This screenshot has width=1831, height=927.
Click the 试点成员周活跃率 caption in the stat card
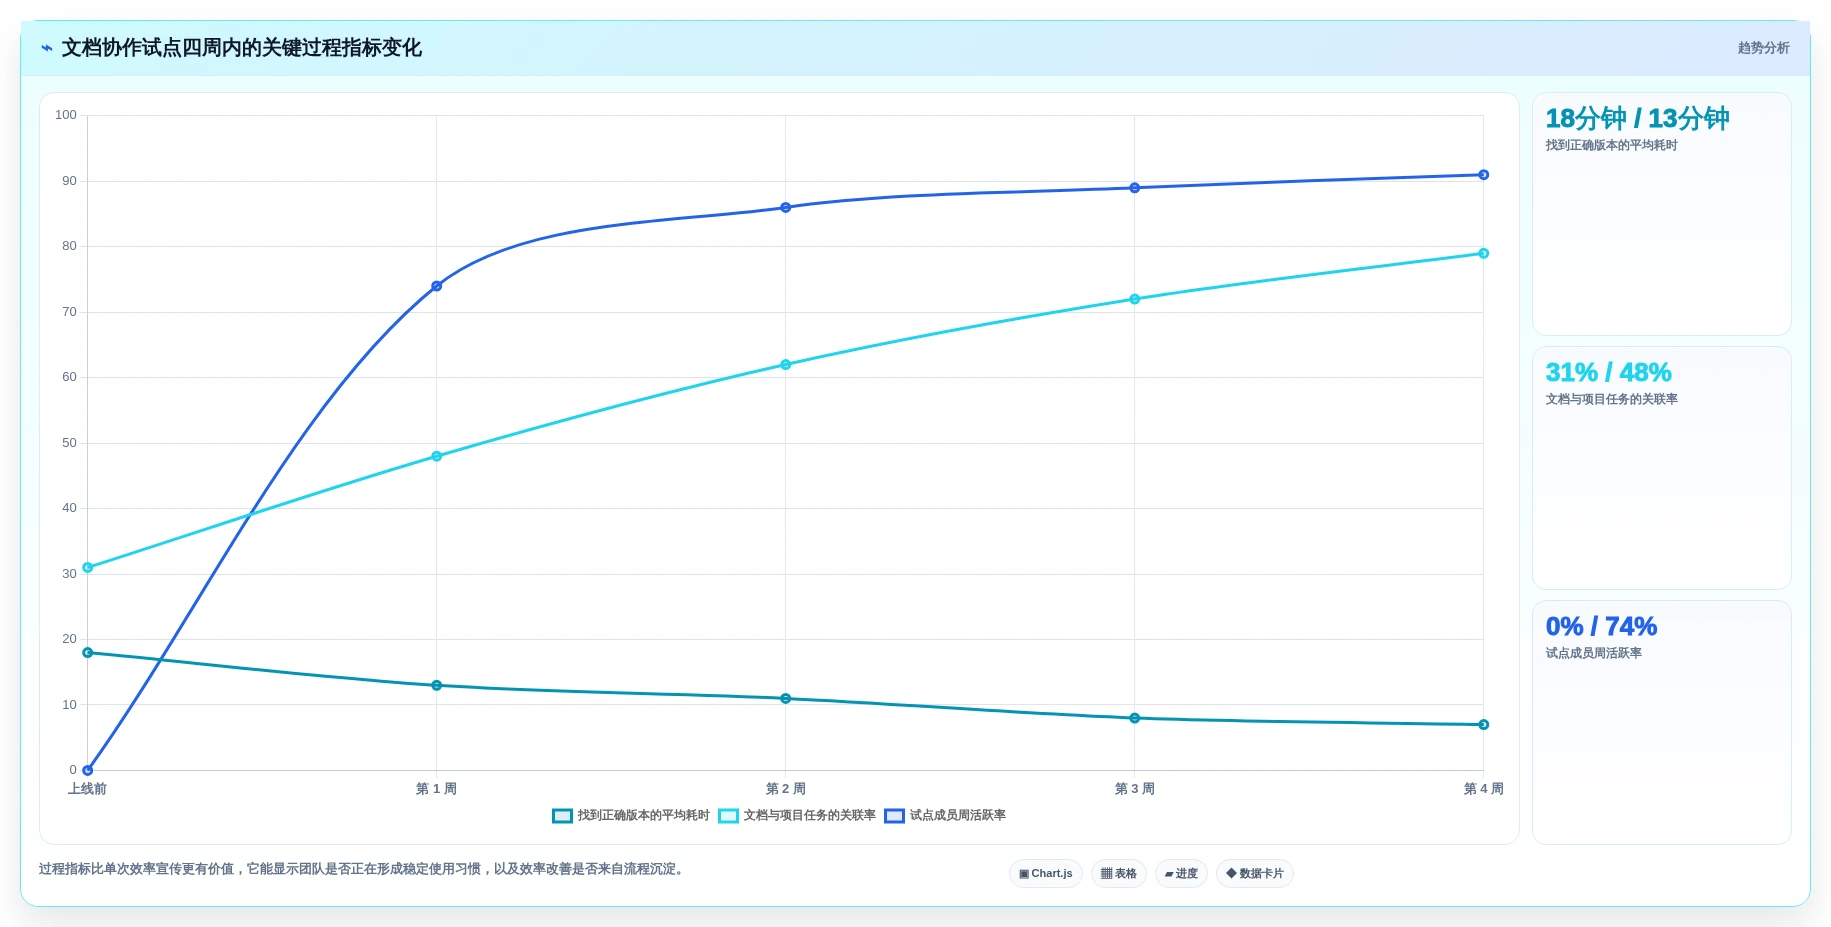pos(1593,653)
